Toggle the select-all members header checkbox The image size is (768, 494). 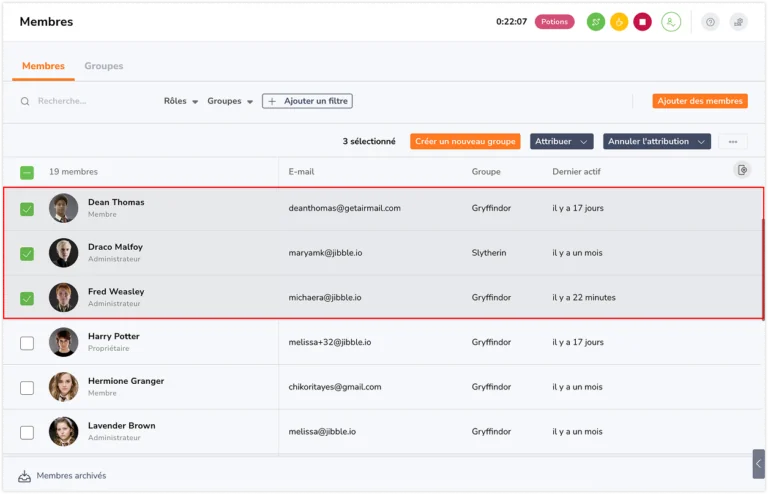[x=27, y=172]
